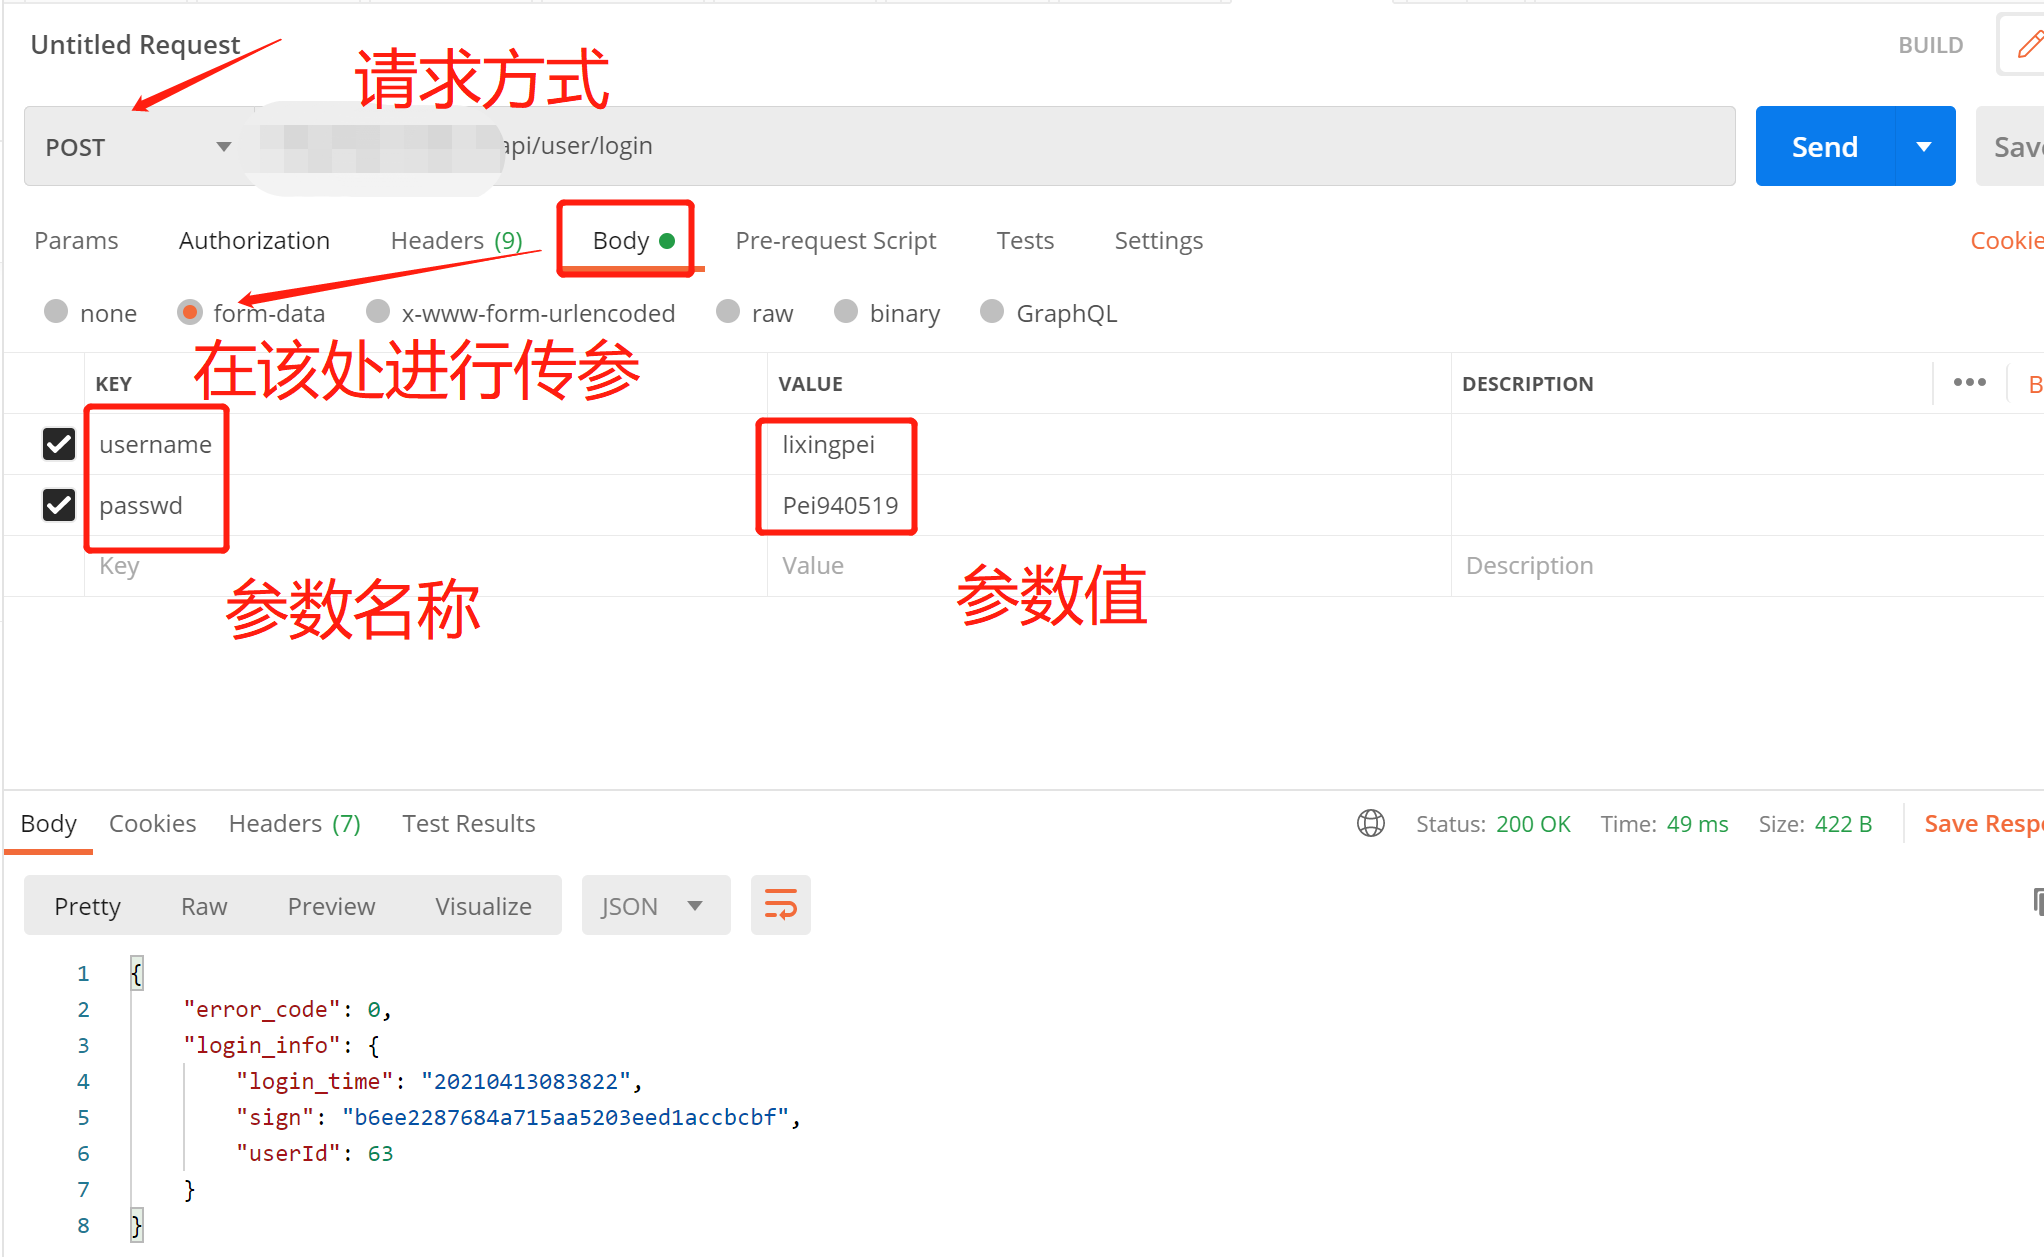Click the three-dots column options icon
Screen dimensions: 2044x1257
pyautogui.click(x=1969, y=383)
